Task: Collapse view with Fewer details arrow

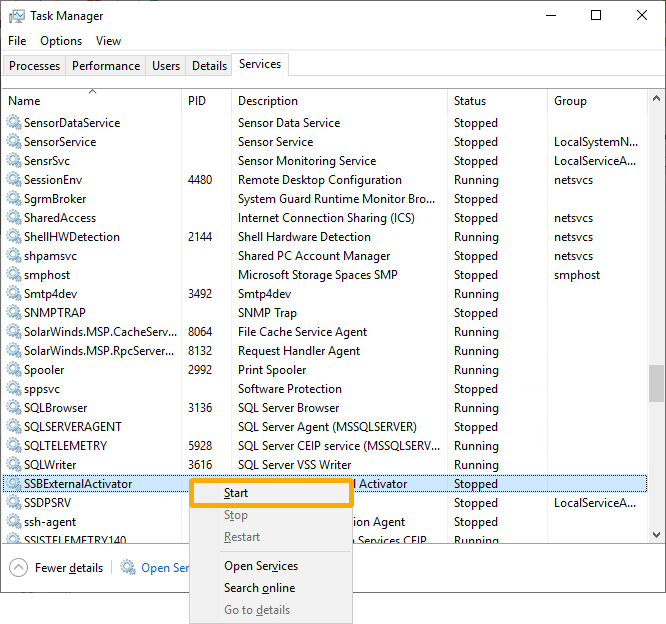Action: click(x=18, y=568)
